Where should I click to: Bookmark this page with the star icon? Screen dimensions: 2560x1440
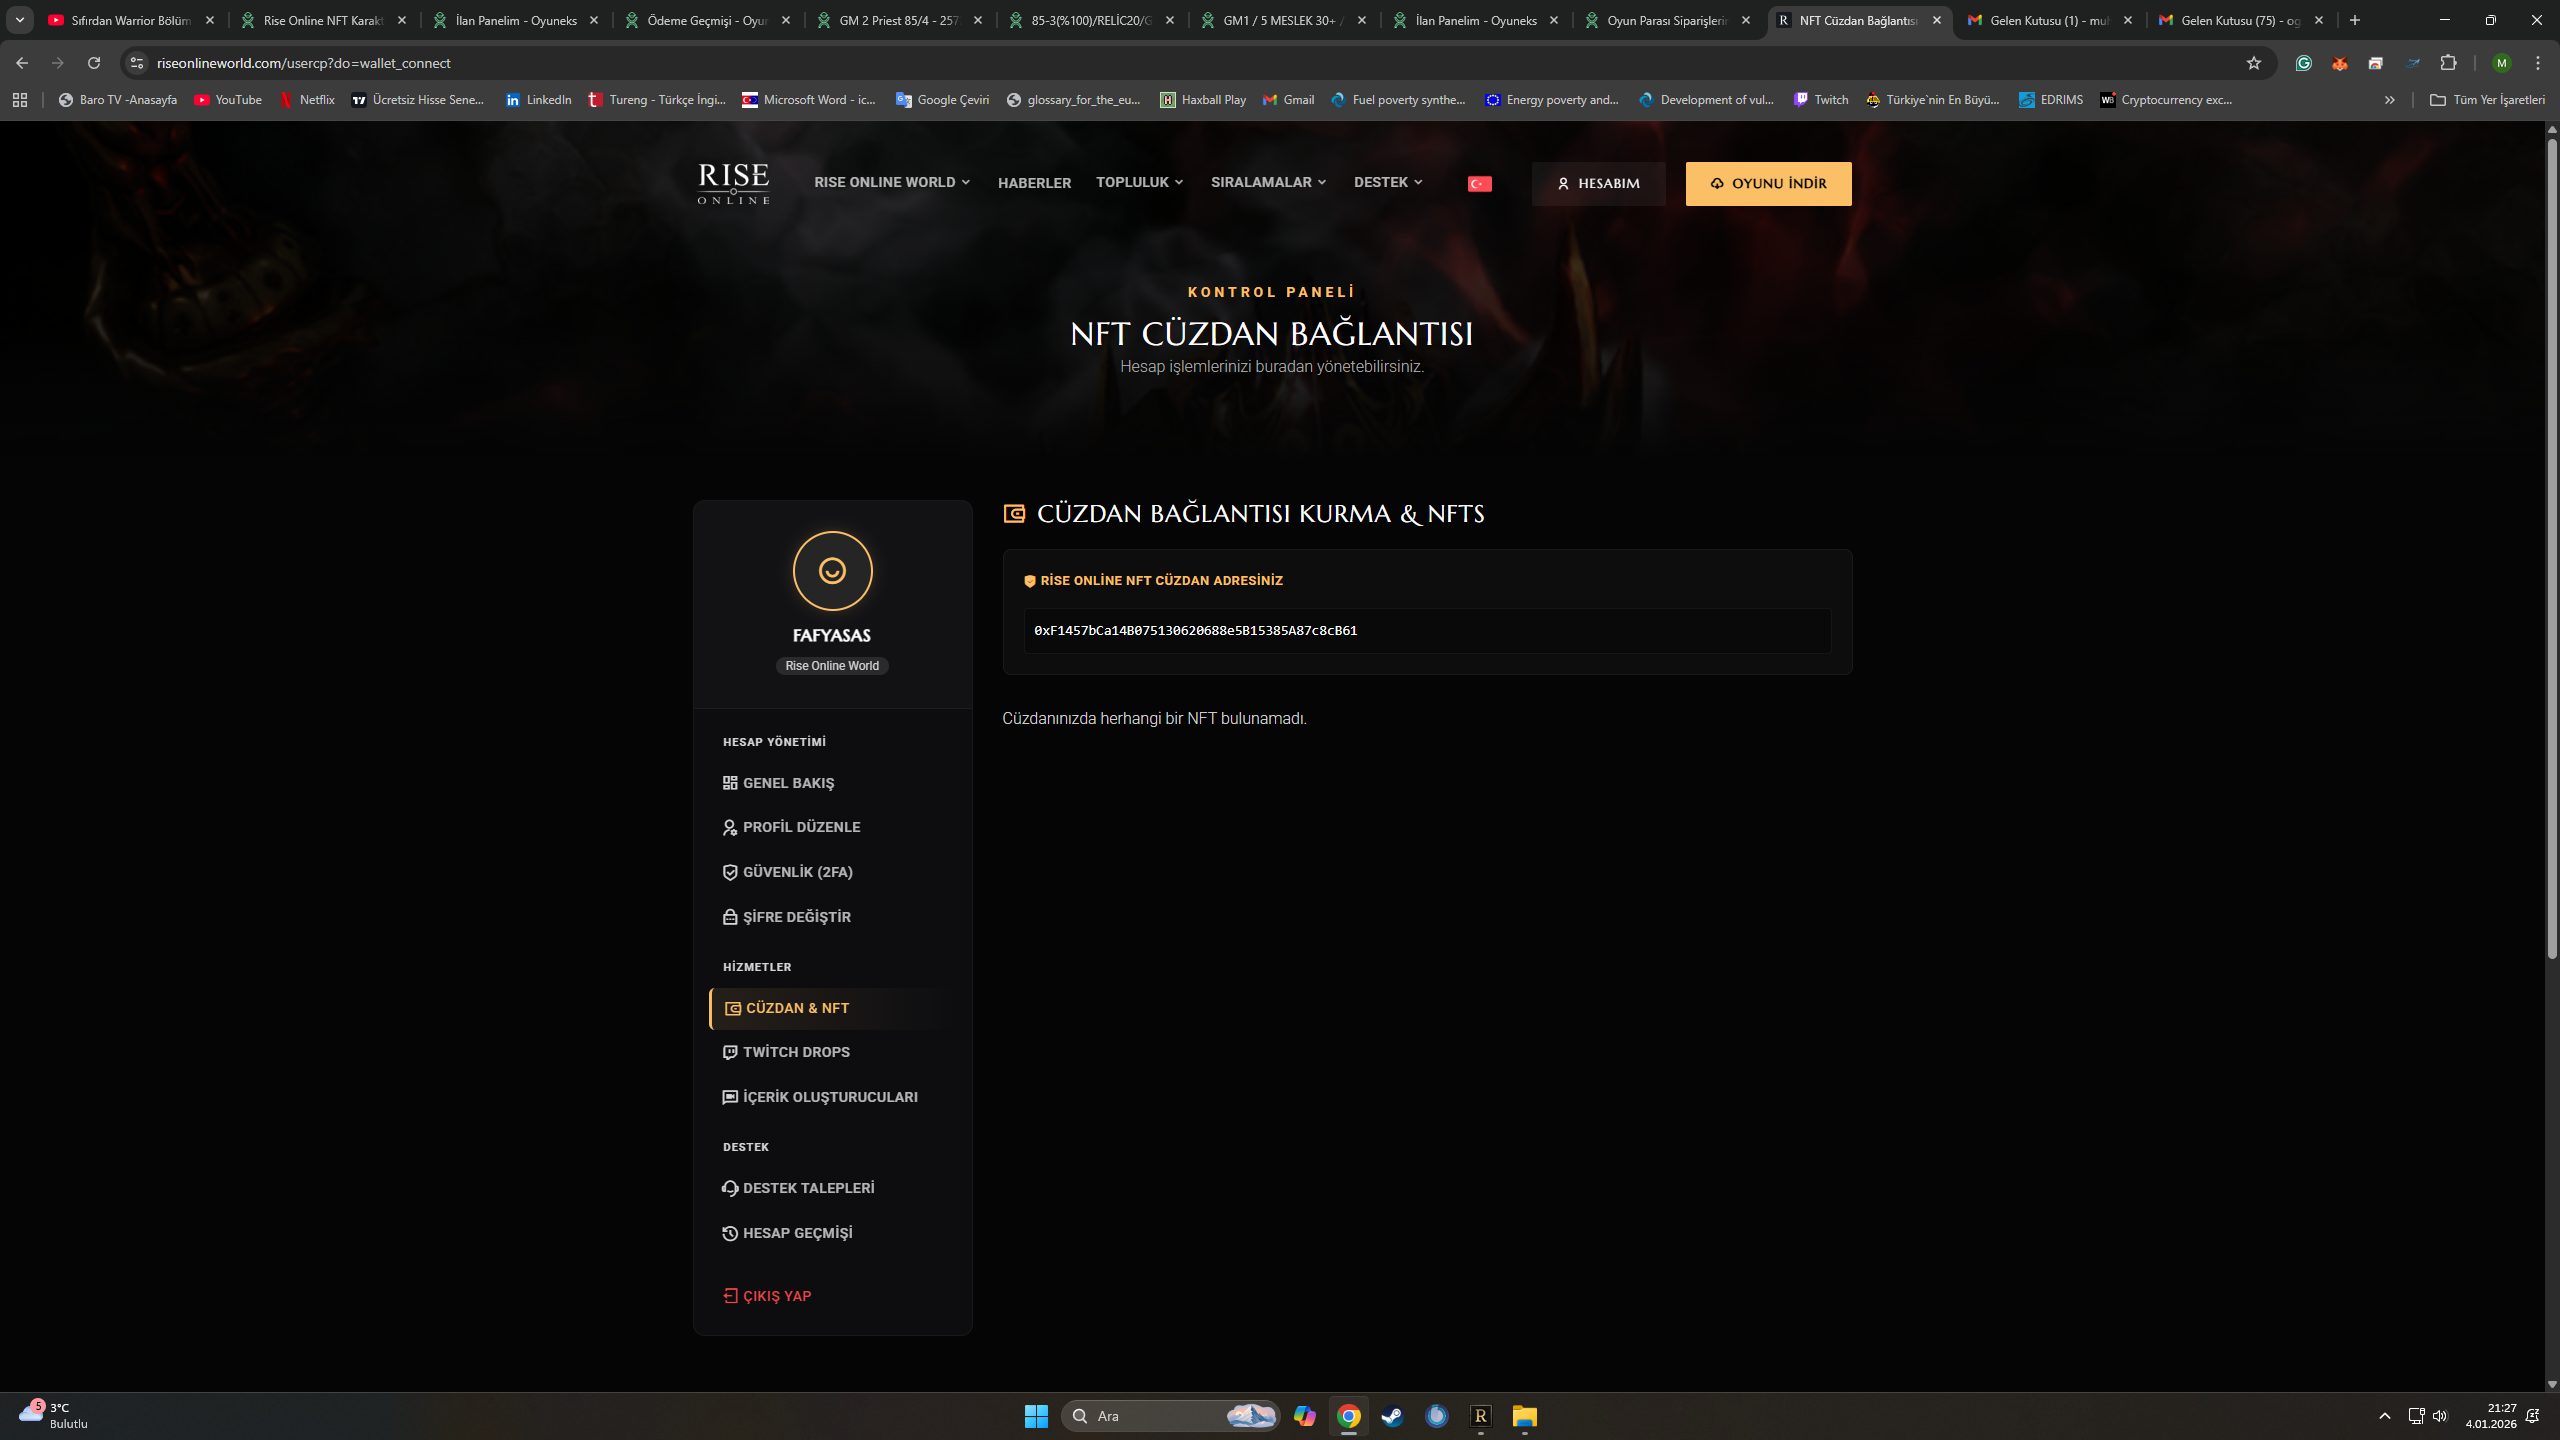click(2253, 63)
